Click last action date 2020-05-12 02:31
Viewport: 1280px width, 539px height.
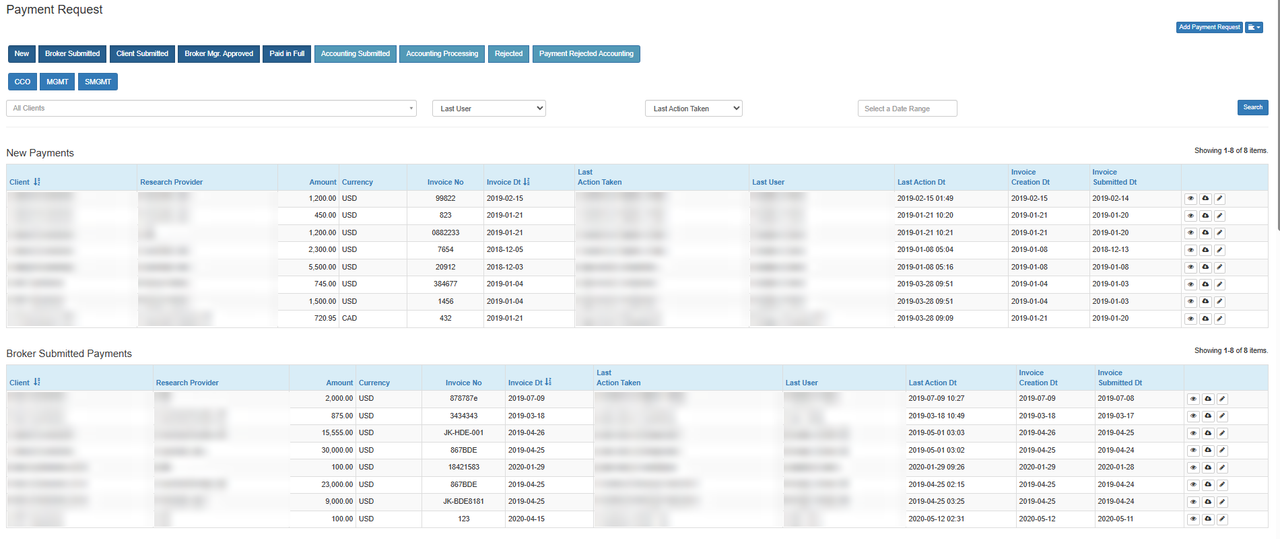(x=938, y=519)
